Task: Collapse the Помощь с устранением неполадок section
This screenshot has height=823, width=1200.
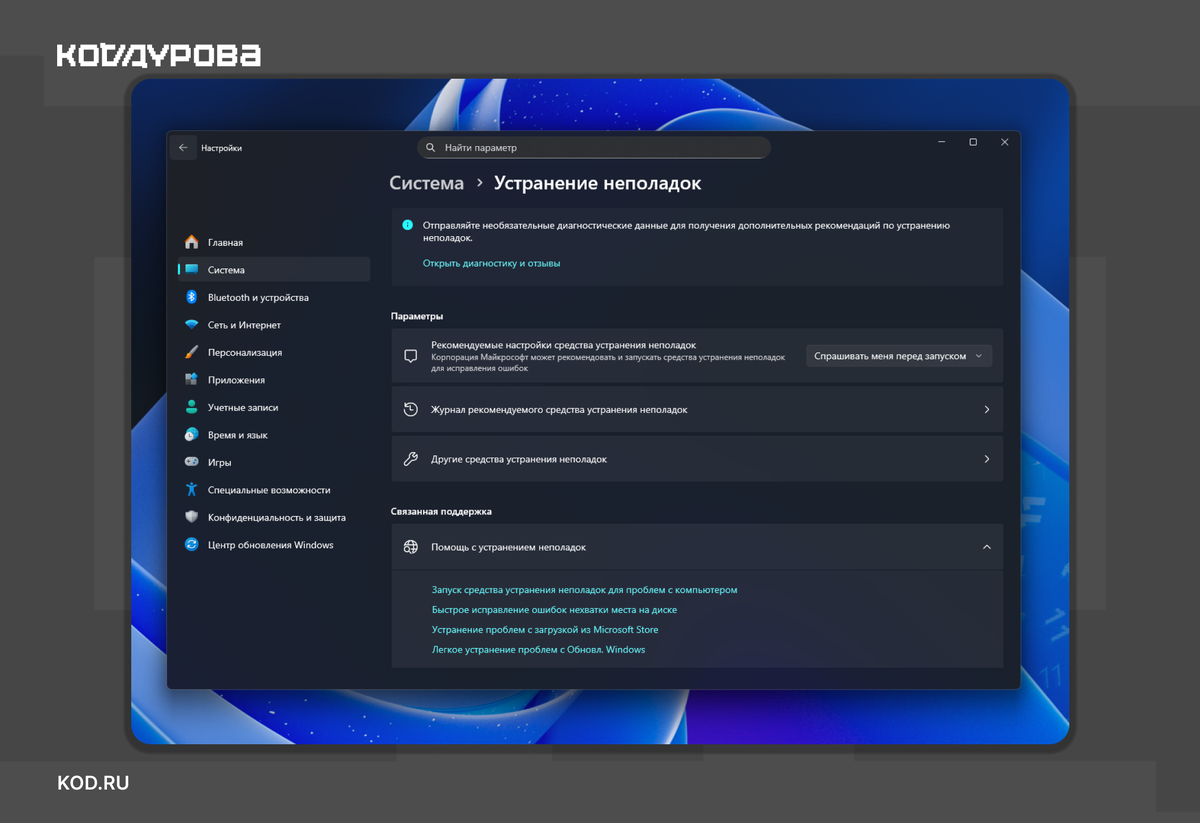Action: [x=987, y=547]
